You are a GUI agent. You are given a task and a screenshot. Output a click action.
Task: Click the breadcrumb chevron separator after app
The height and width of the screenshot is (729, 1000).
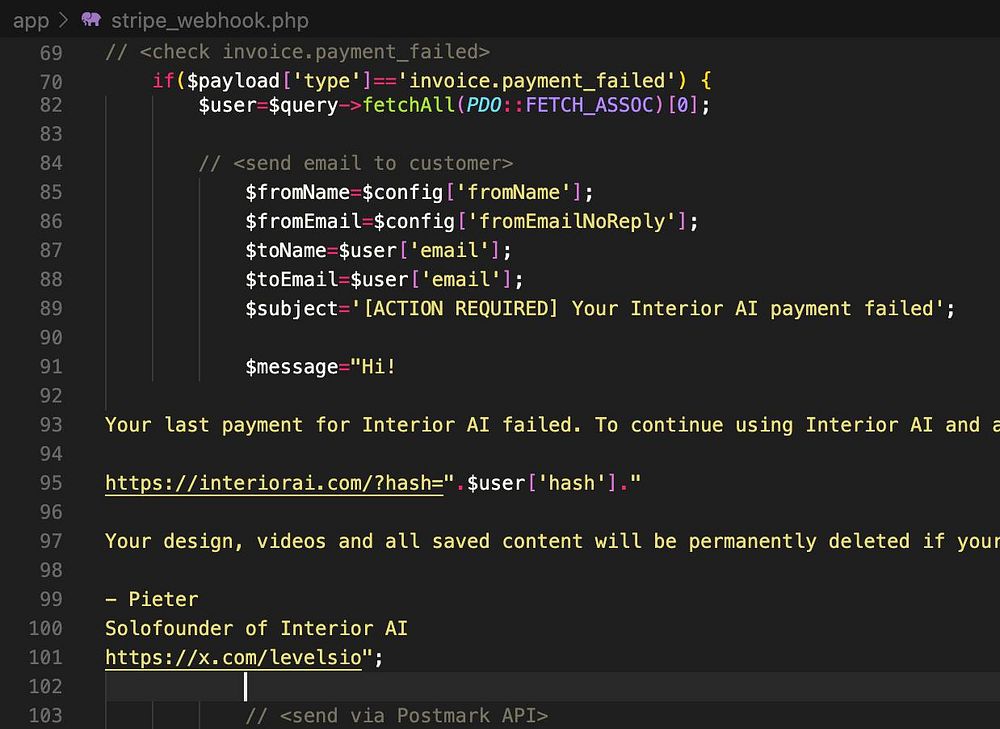pos(64,20)
